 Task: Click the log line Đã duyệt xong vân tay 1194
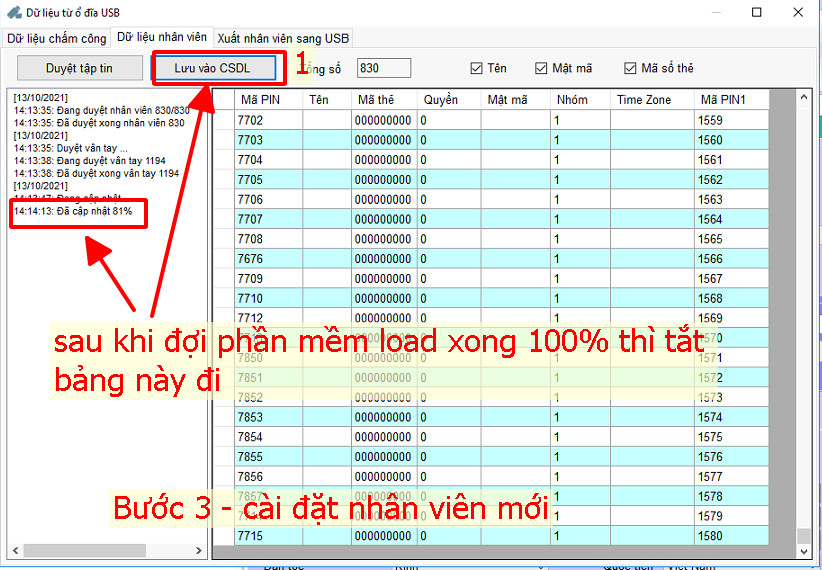click(96, 174)
